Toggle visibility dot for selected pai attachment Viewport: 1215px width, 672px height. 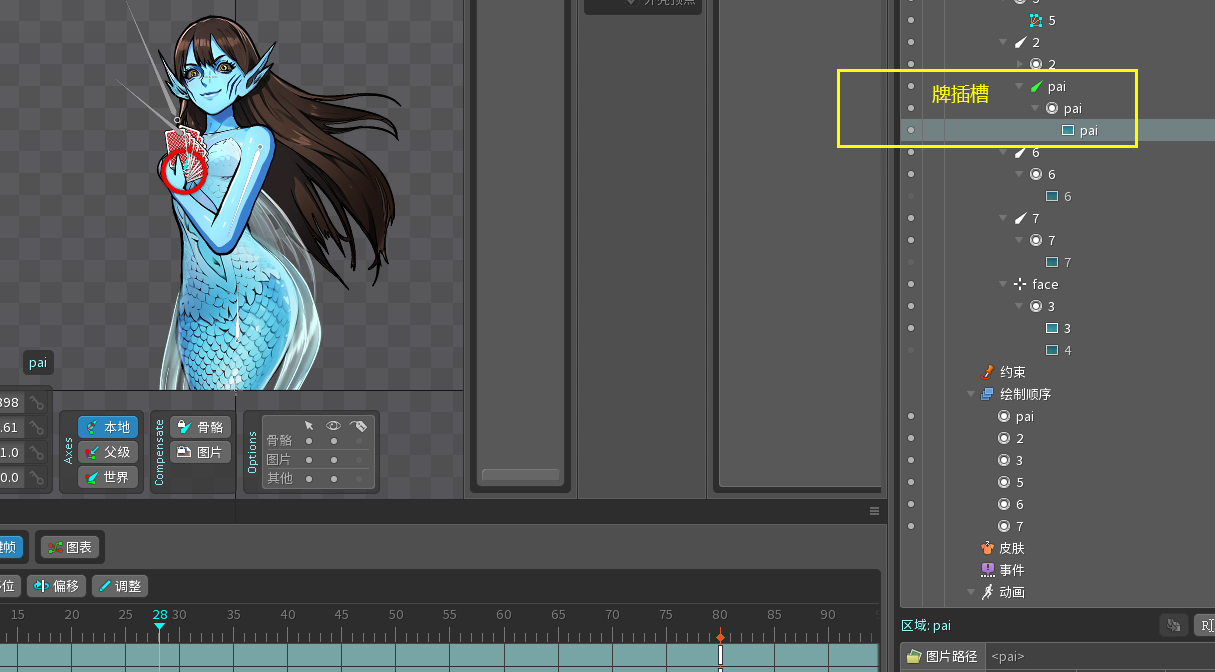coord(910,131)
